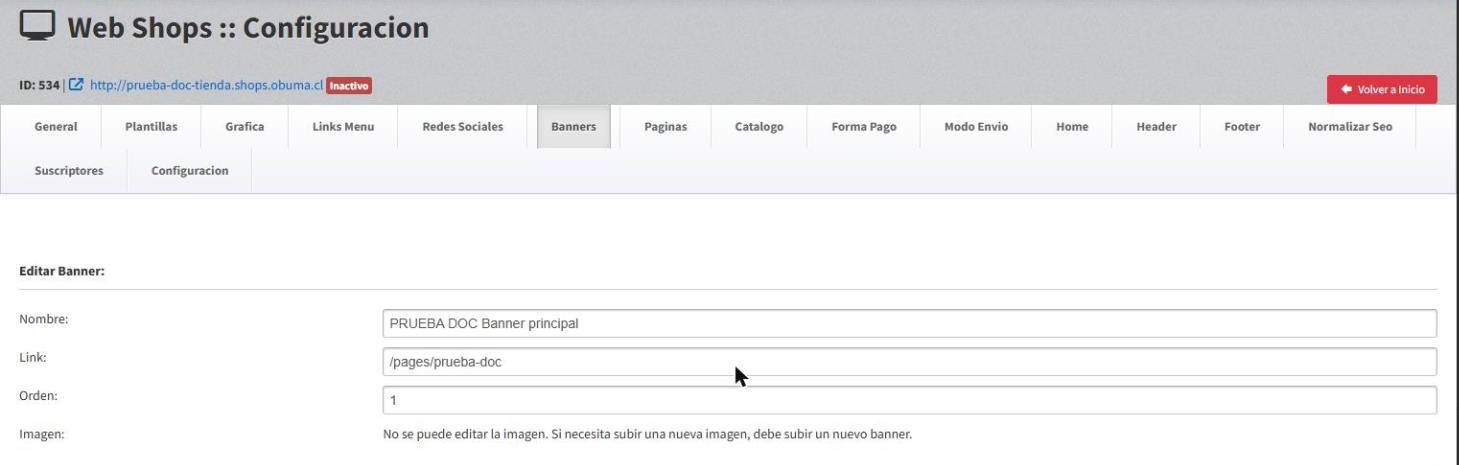Open the Plantillas tab

[151, 127]
